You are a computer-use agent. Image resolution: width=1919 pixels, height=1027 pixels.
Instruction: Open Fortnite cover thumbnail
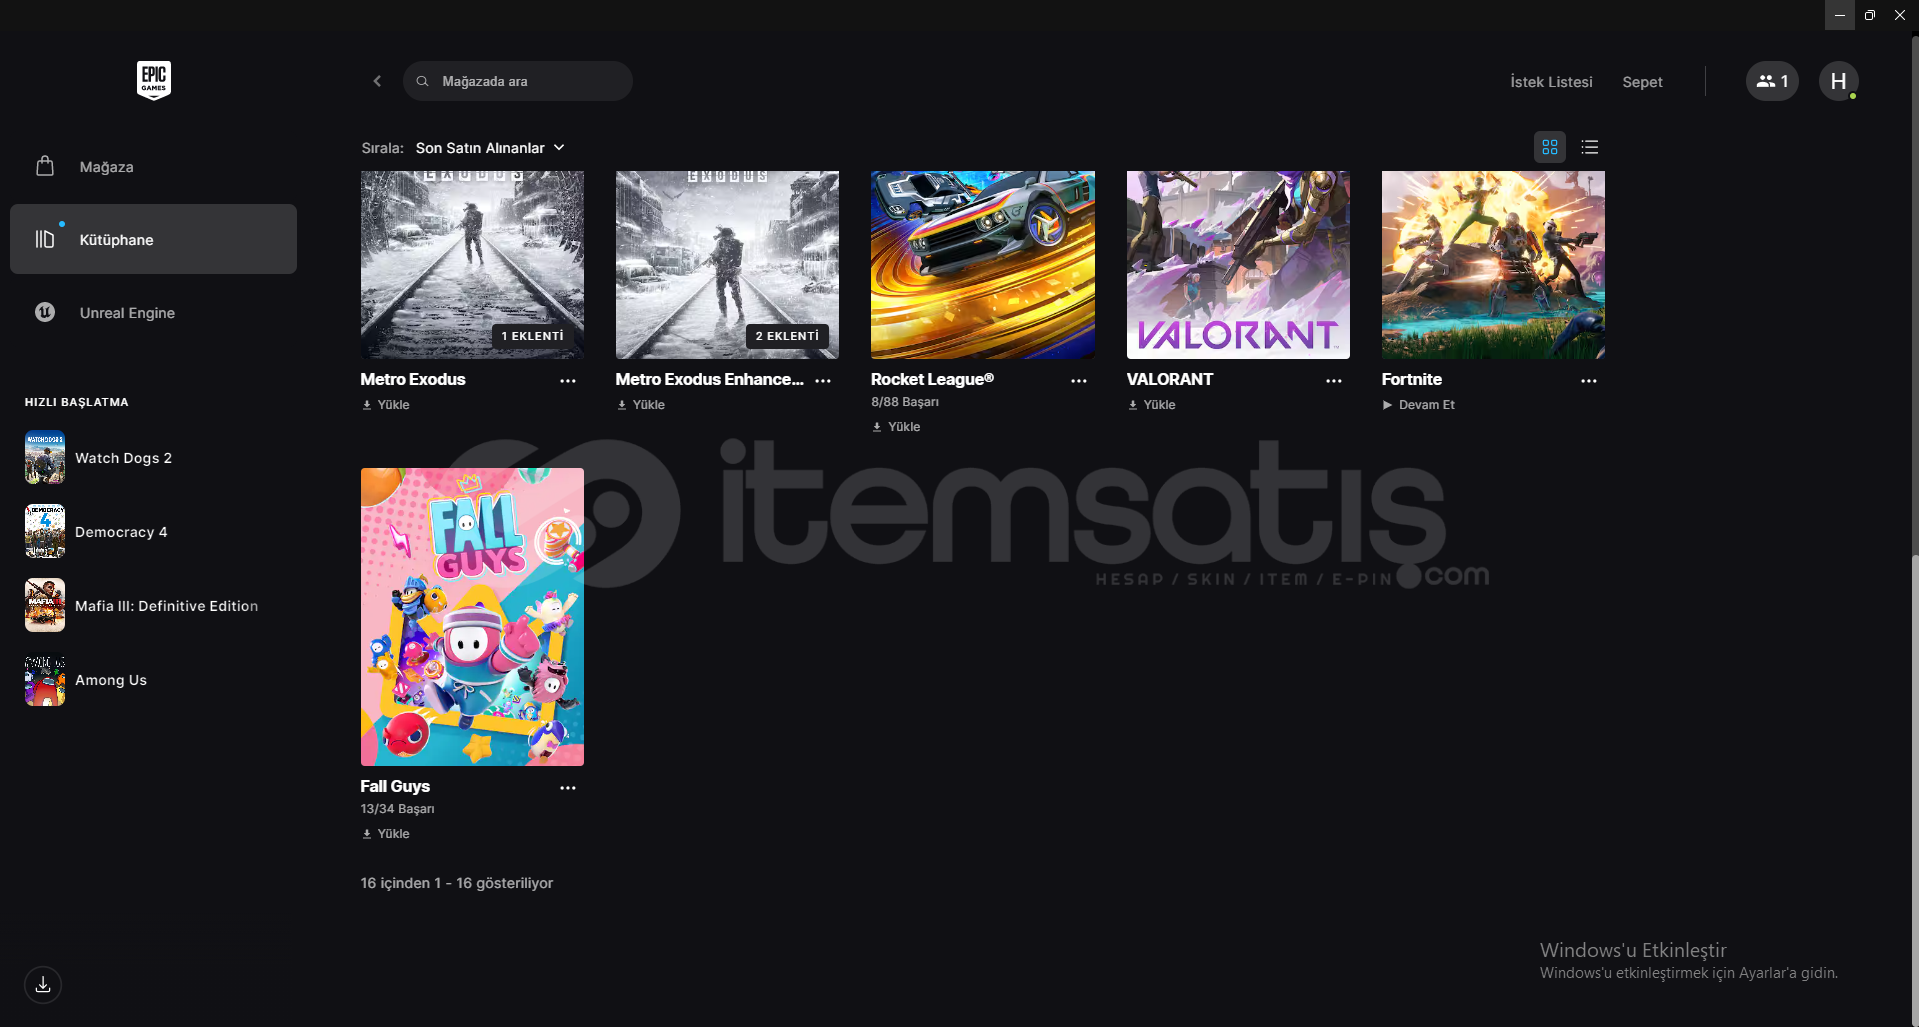click(x=1493, y=265)
